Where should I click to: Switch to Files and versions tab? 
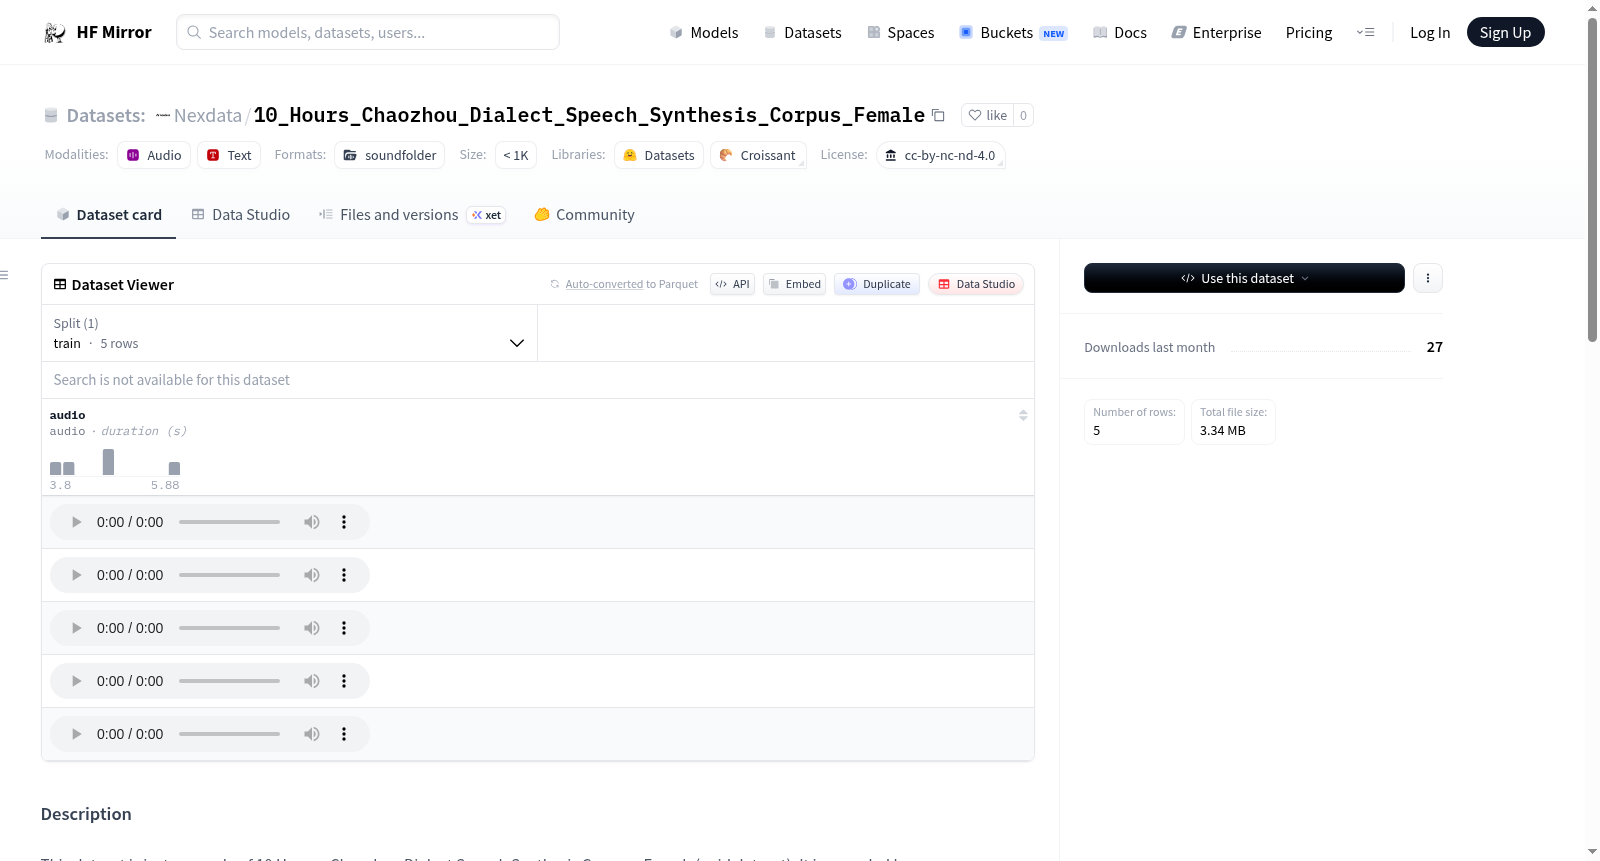pyautogui.click(x=412, y=215)
